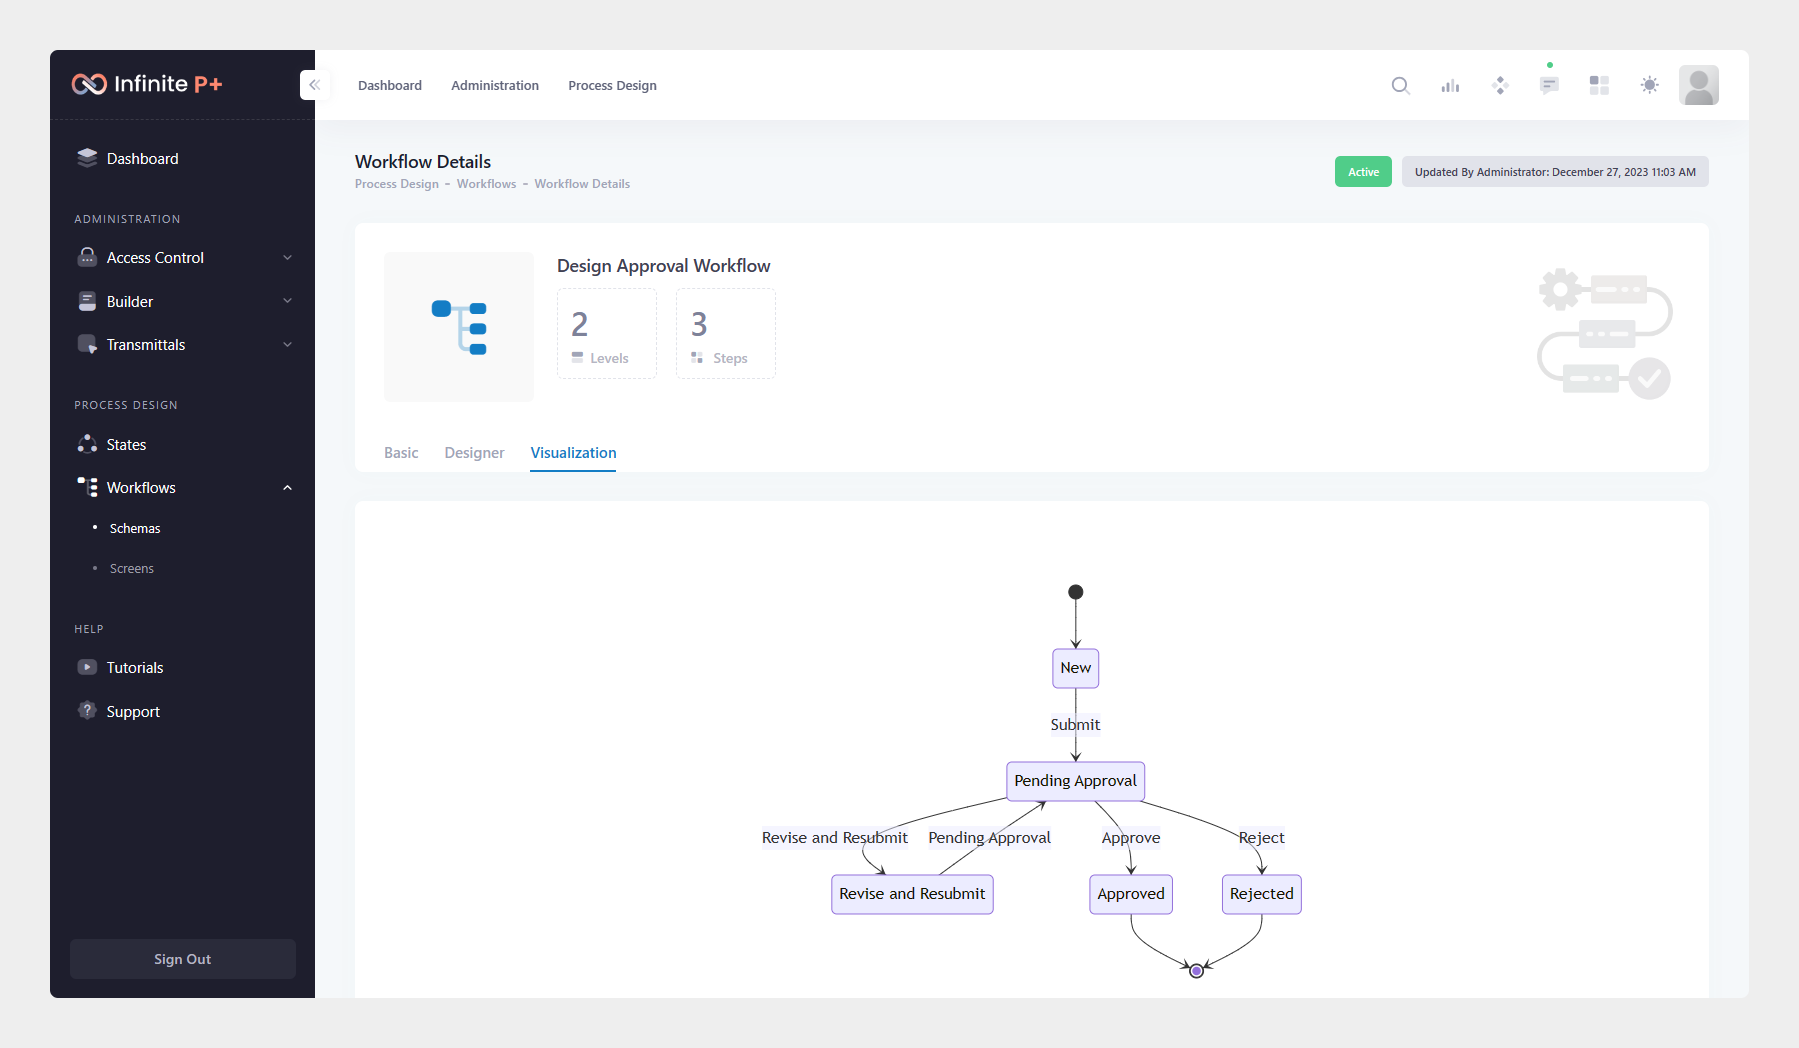
Task: Click the Dashboard layers icon in sidebar
Action: pyautogui.click(x=87, y=158)
